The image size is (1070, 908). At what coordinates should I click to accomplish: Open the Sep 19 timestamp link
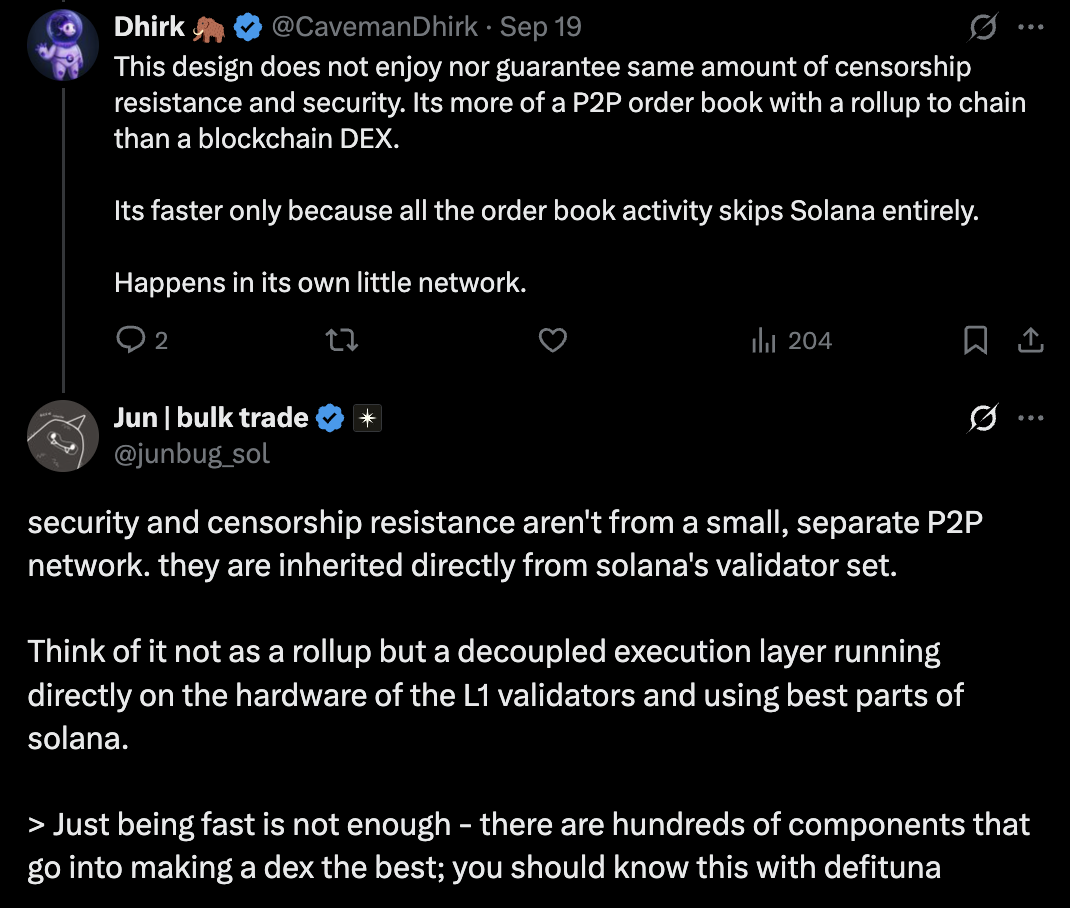541,27
